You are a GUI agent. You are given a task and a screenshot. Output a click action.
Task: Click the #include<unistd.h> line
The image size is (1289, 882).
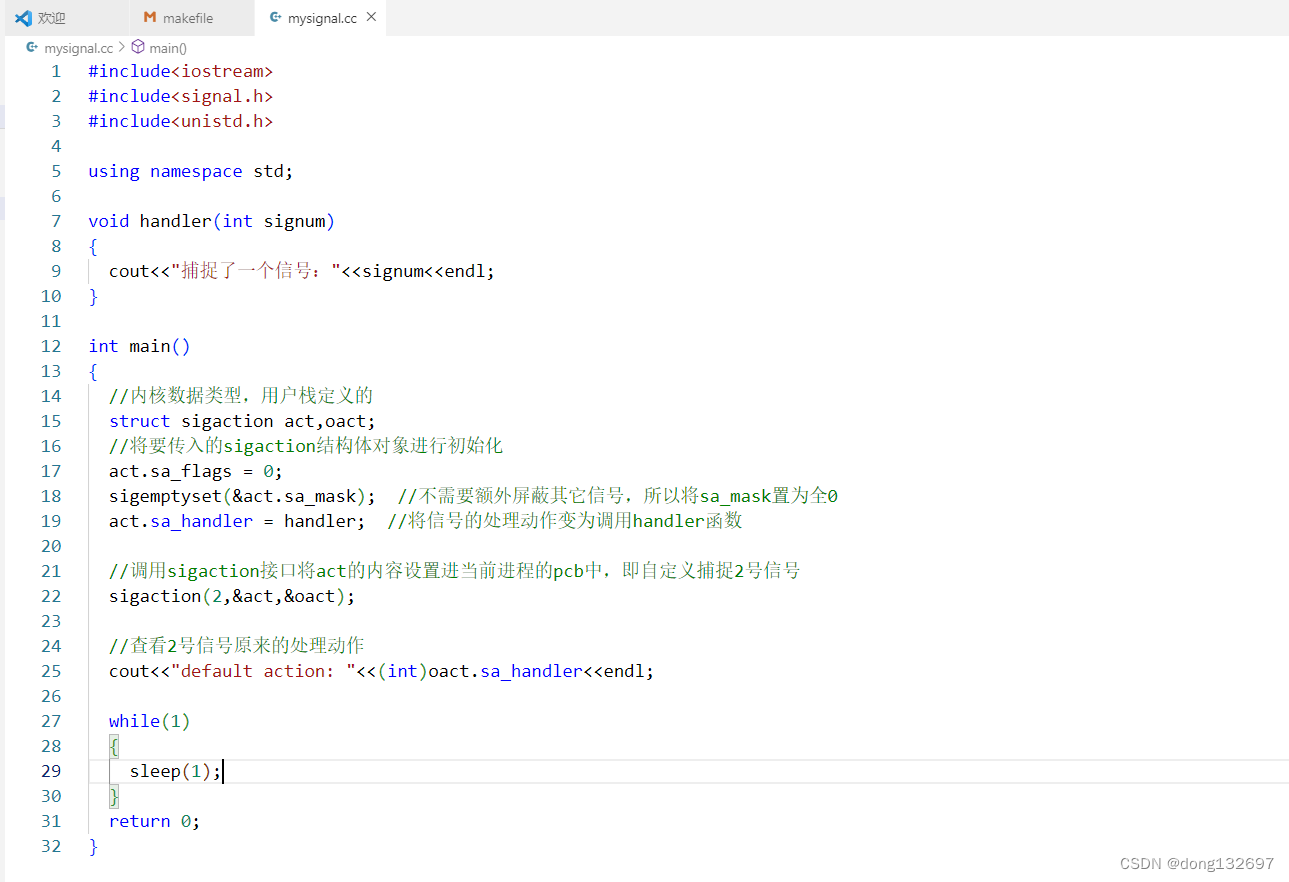click(180, 121)
